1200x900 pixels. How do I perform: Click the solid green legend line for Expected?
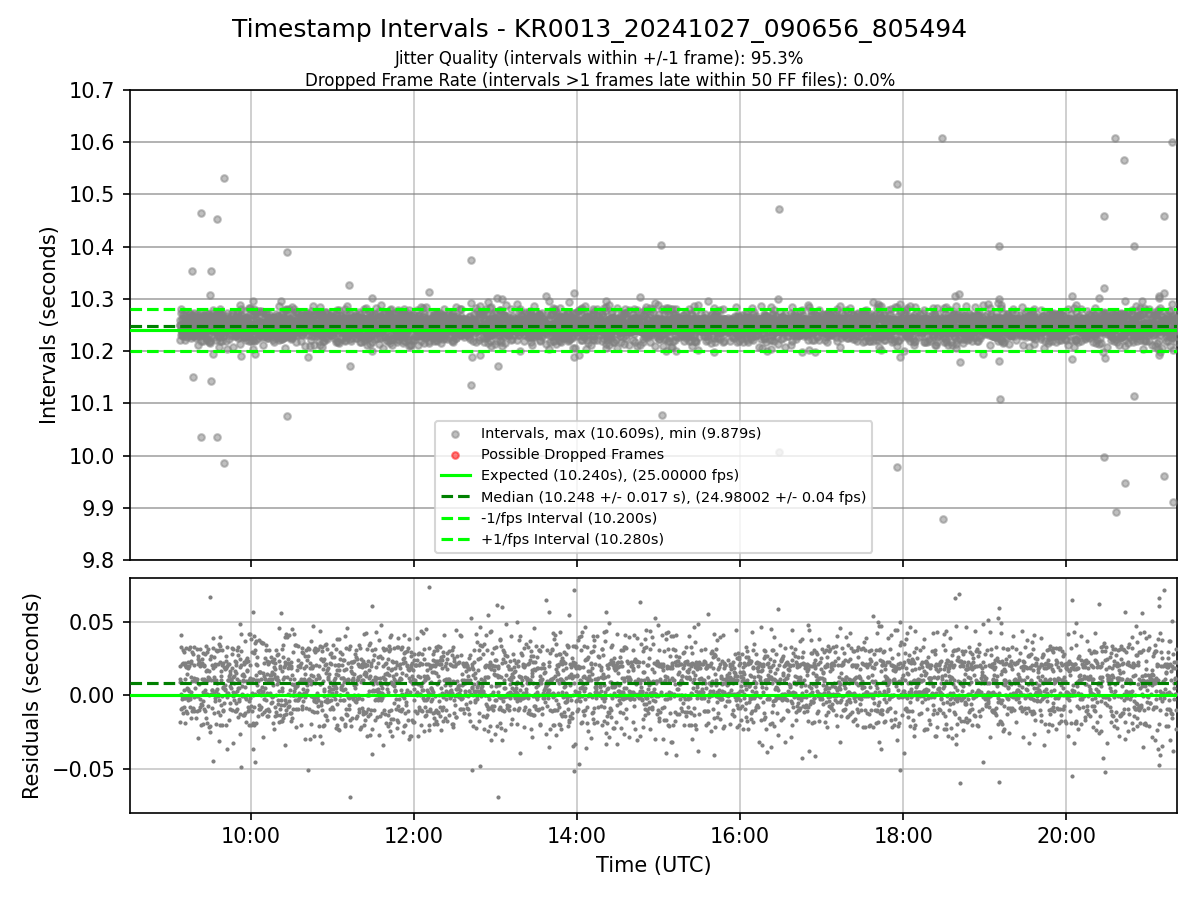click(x=455, y=475)
